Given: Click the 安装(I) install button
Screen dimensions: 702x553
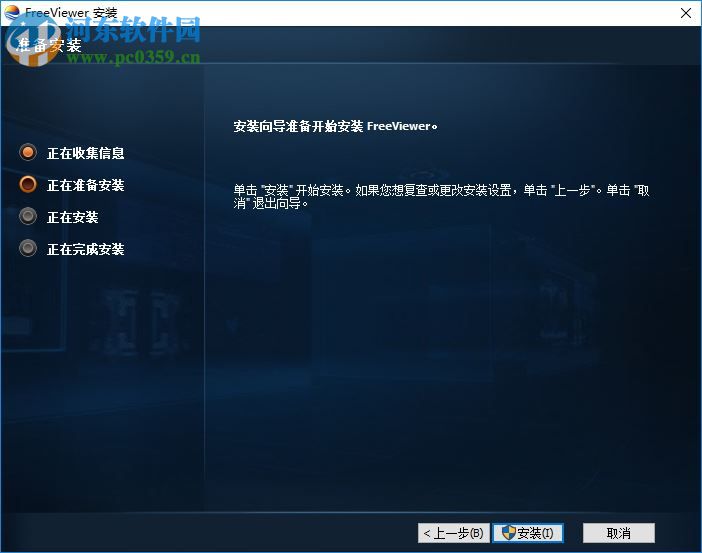Looking at the screenshot, I should tap(528, 533).
